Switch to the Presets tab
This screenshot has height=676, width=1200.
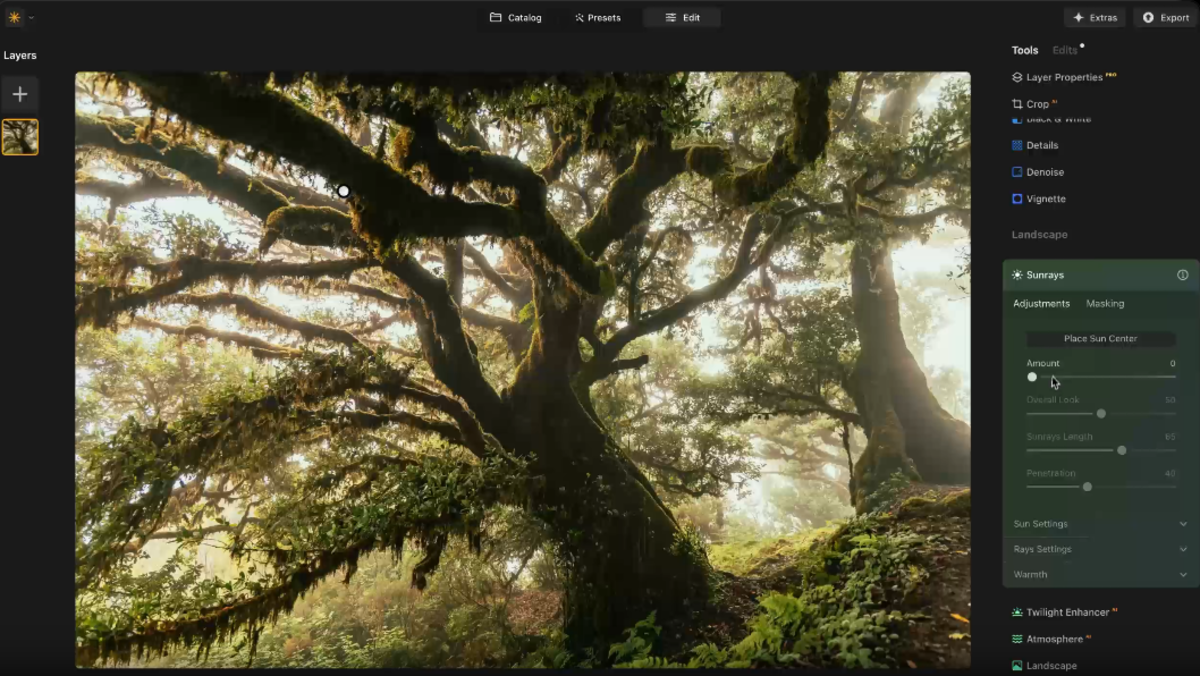click(x=597, y=17)
